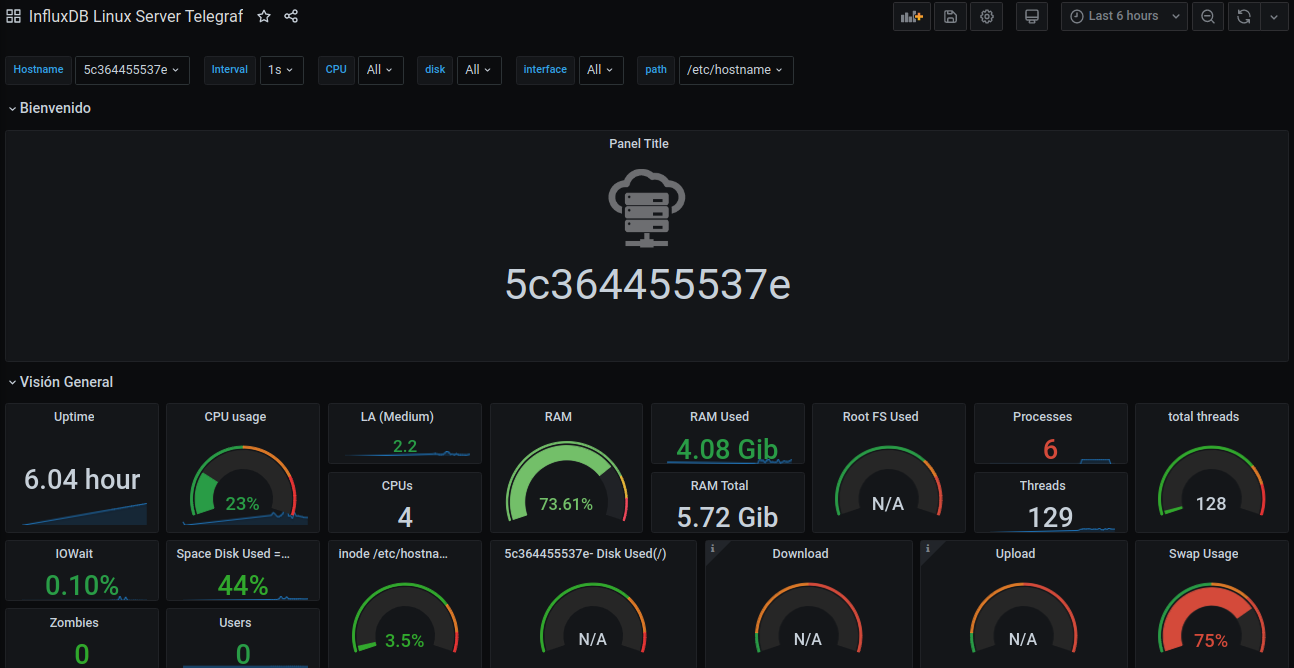Open the Last 6 hours time picker
The height and width of the screenshot is (668, 1294).
tap(1124, 16)
